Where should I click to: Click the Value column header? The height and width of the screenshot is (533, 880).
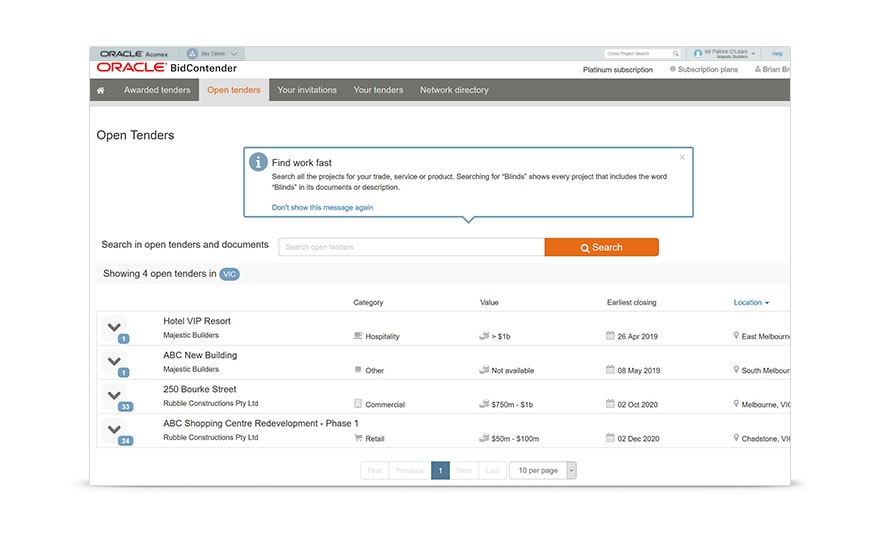[489, 302]
